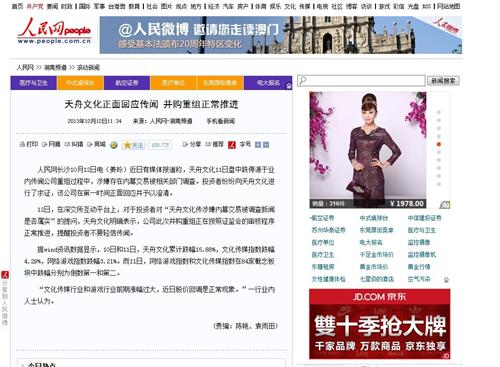The image size is (500, 367).
Task: Open the 网站地图 top navigation item
Action: point(449,6)
